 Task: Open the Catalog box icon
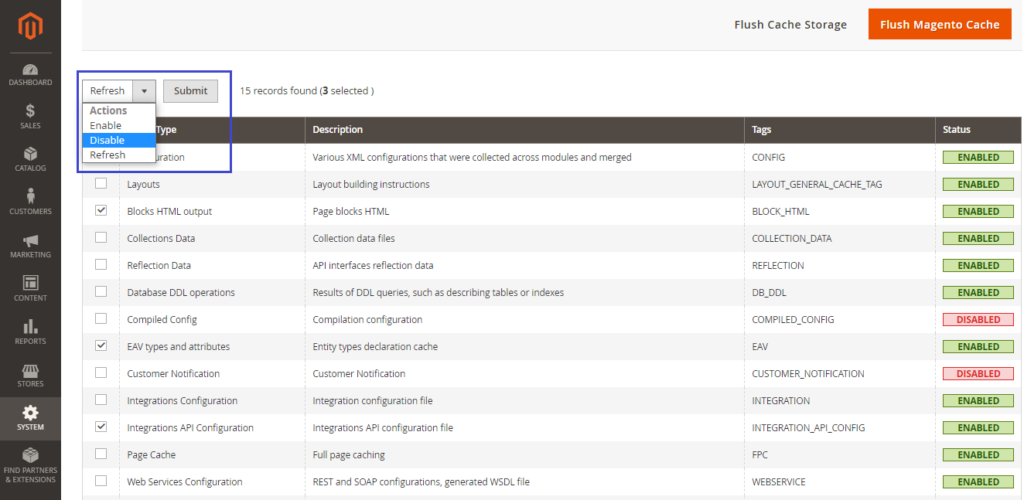(30, 154)
